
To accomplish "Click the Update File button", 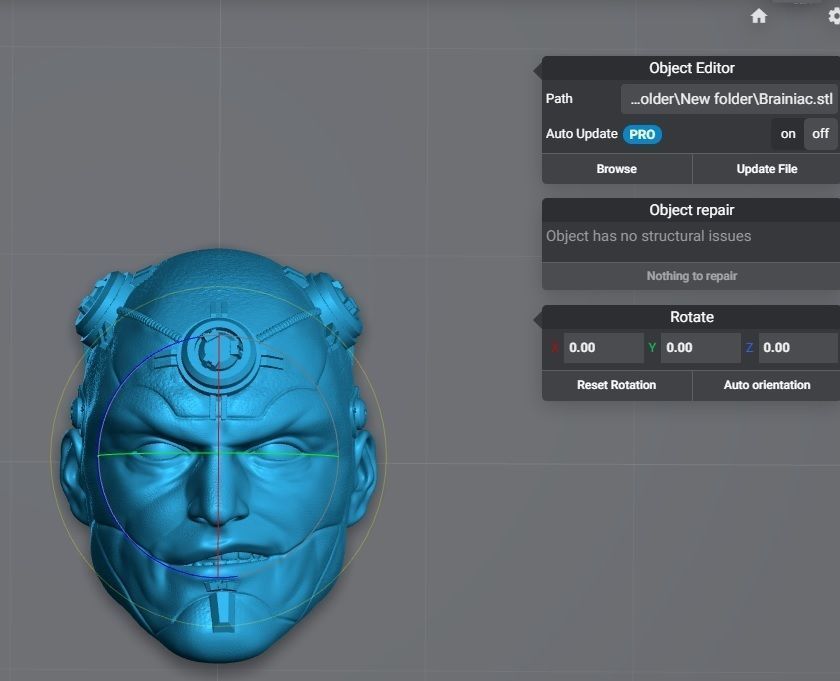I will point(767,169).
